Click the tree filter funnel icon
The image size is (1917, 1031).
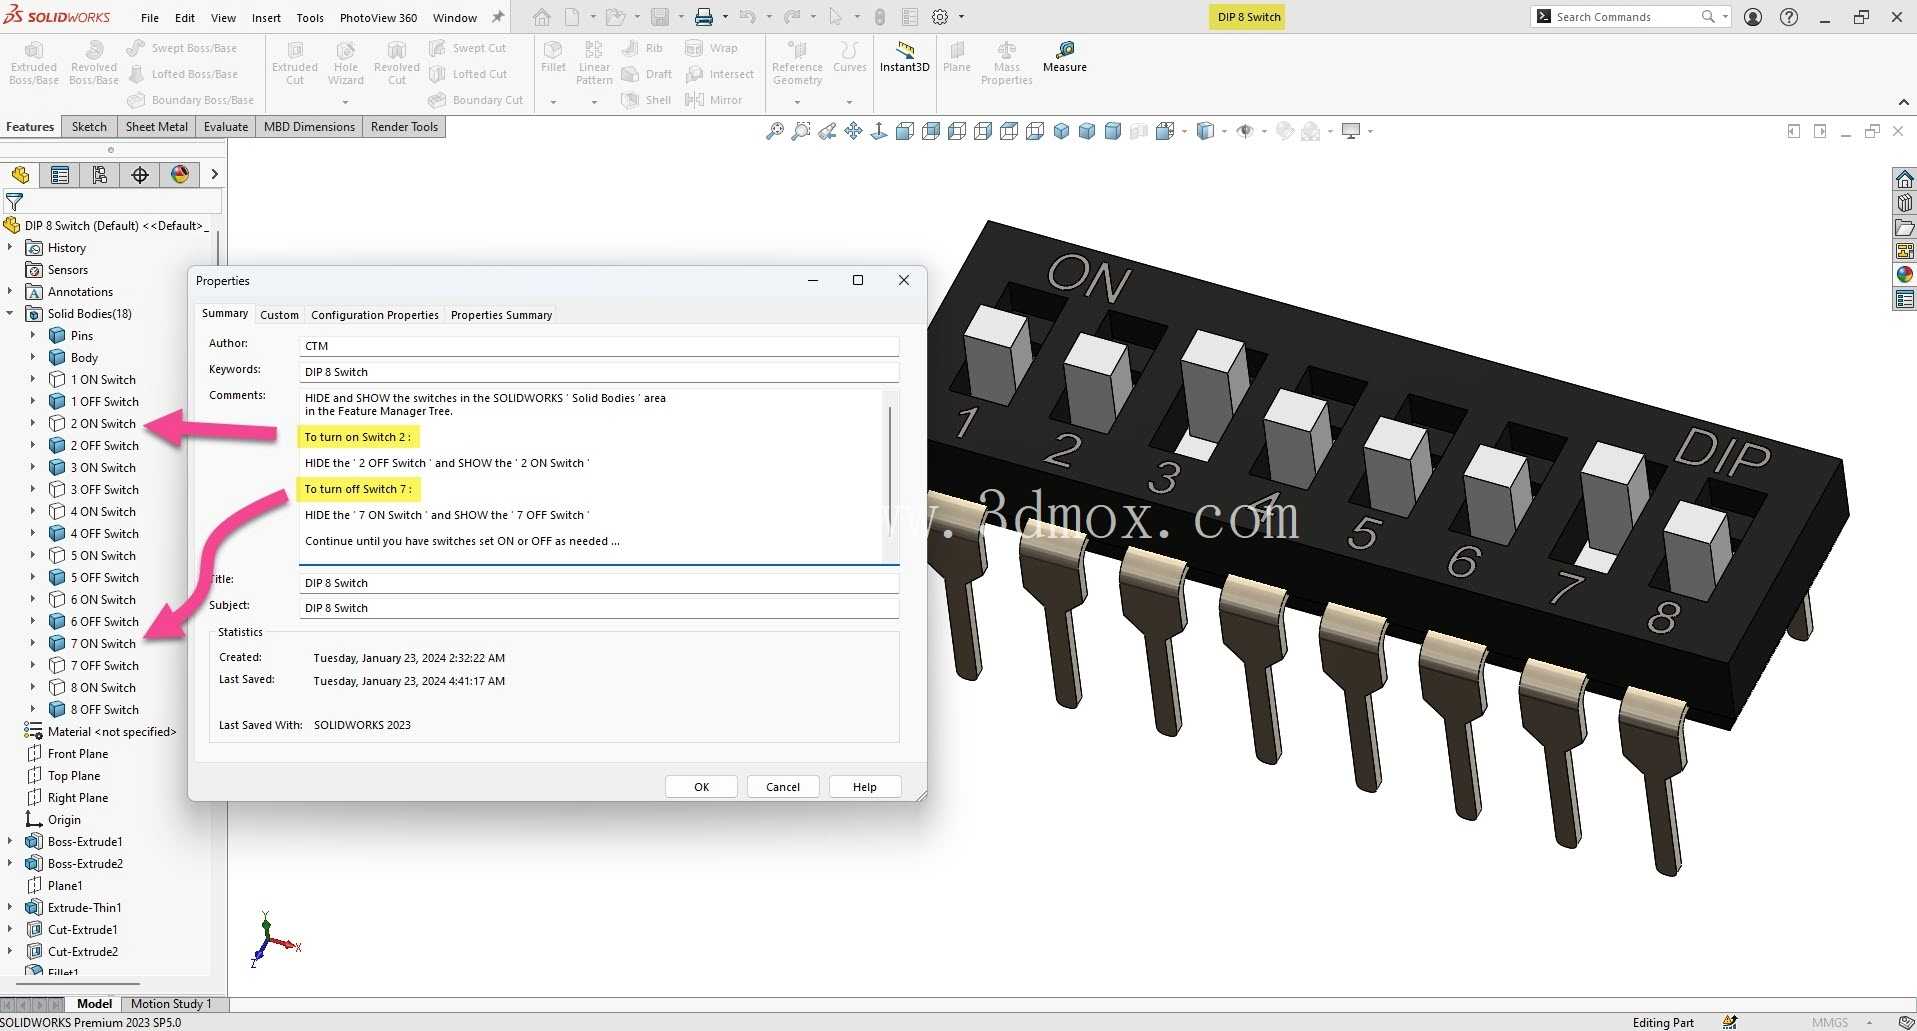(14, 202)
